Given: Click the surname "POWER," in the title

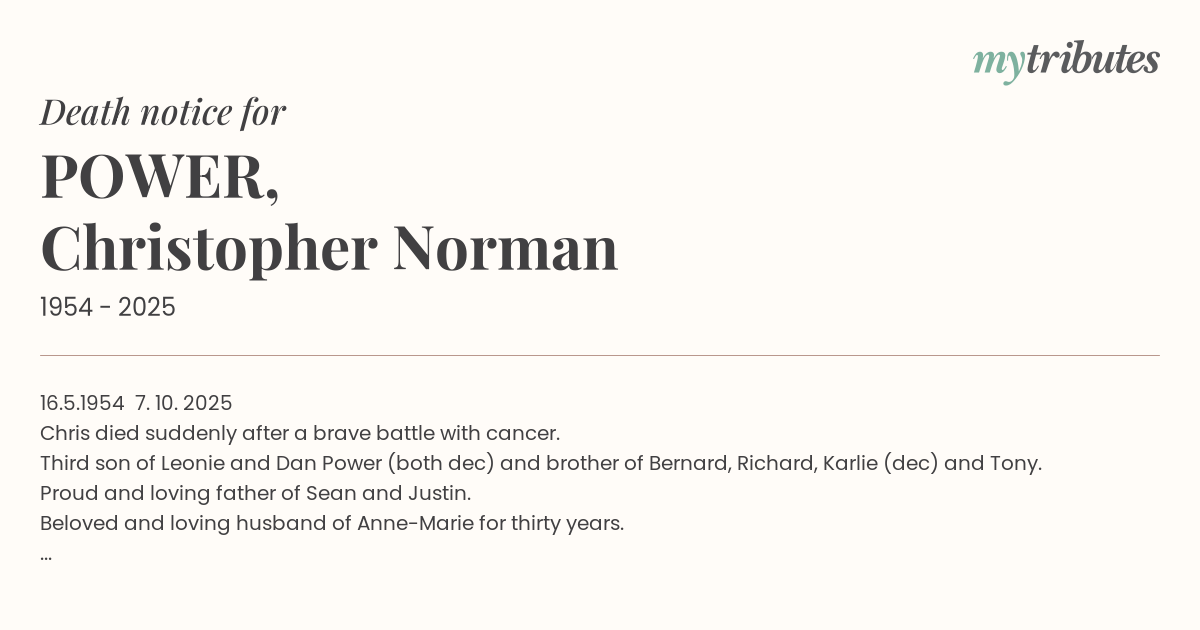Looking at the screenshot, I should [160, 176].
